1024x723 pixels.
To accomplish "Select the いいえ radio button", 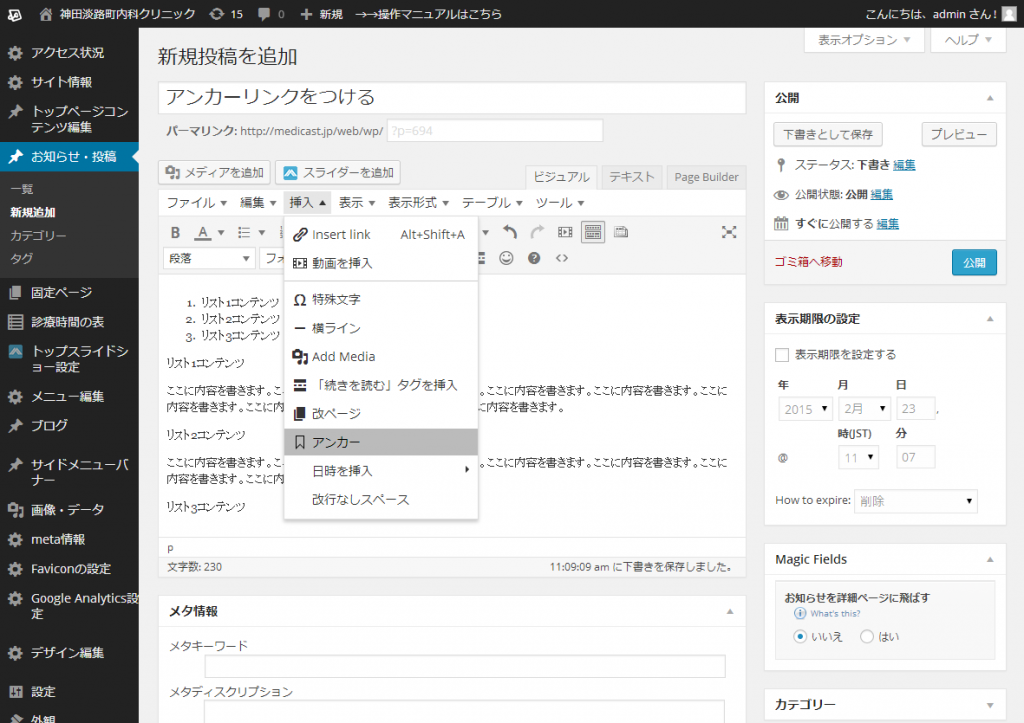I will point(799,636).
